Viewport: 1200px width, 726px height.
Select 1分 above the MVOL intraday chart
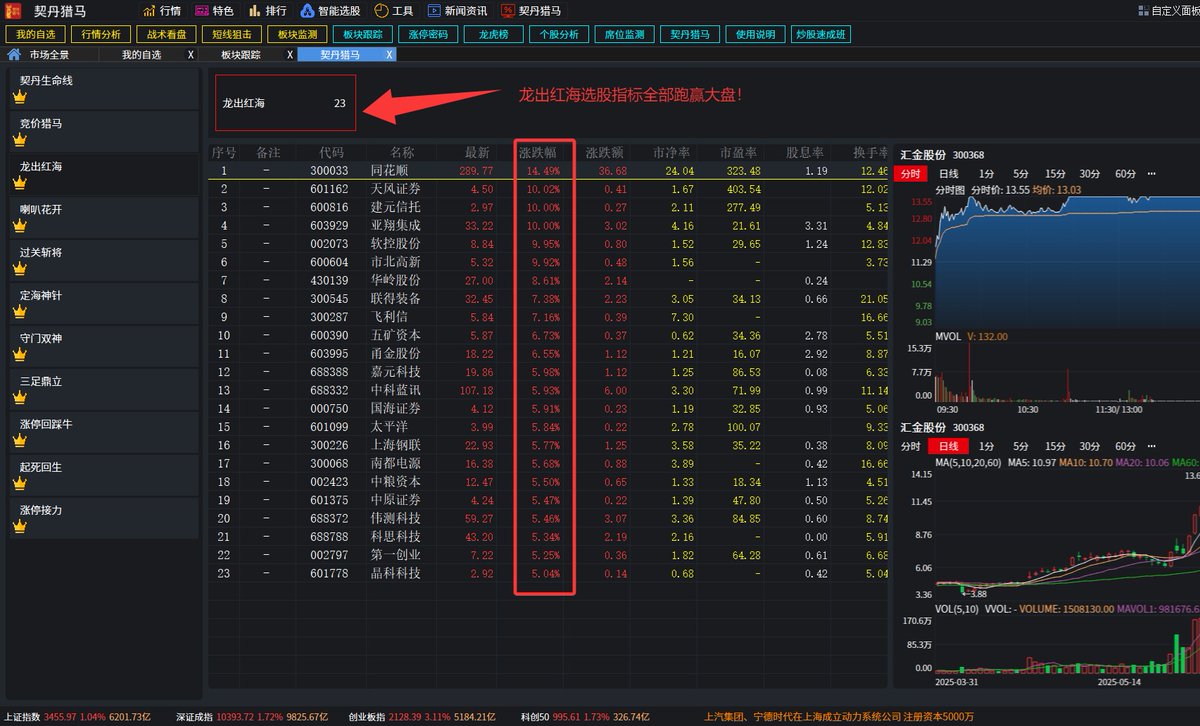pos(986,174)
